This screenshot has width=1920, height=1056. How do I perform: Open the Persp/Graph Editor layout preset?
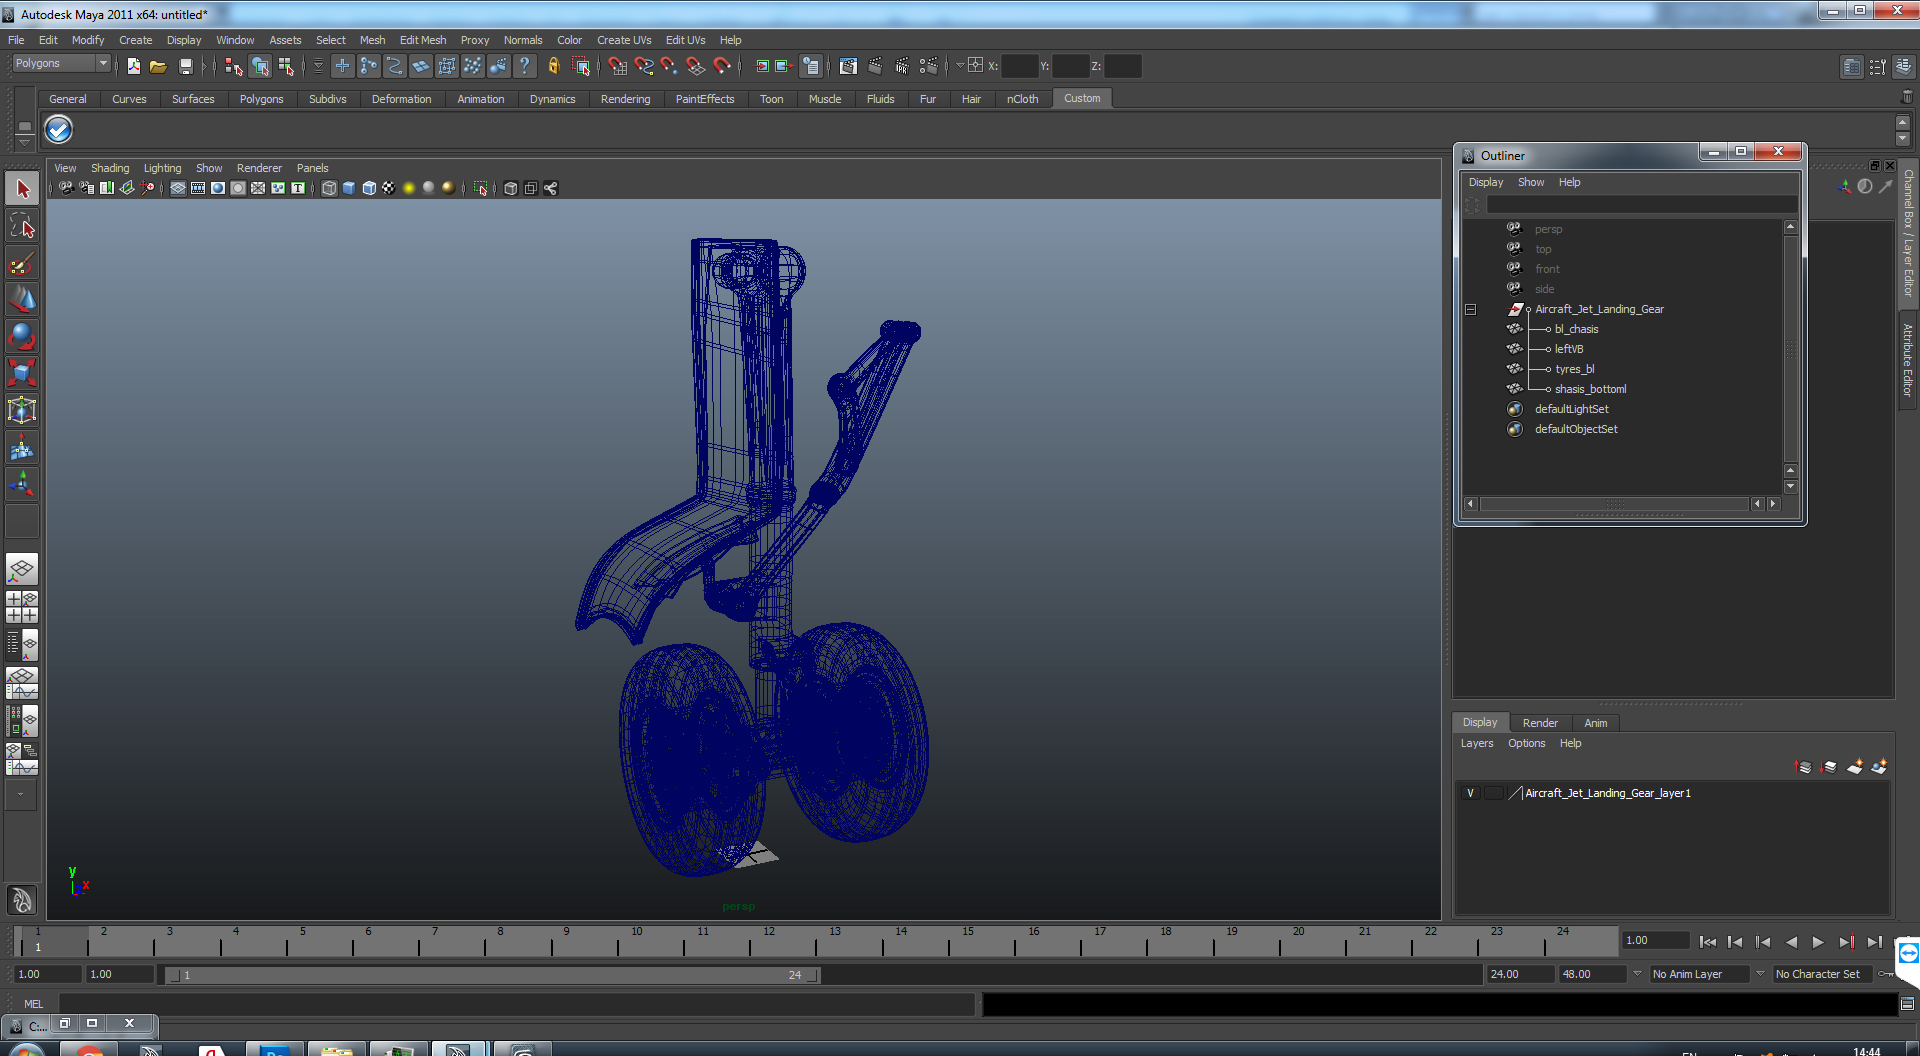click(x=22, y=683)
